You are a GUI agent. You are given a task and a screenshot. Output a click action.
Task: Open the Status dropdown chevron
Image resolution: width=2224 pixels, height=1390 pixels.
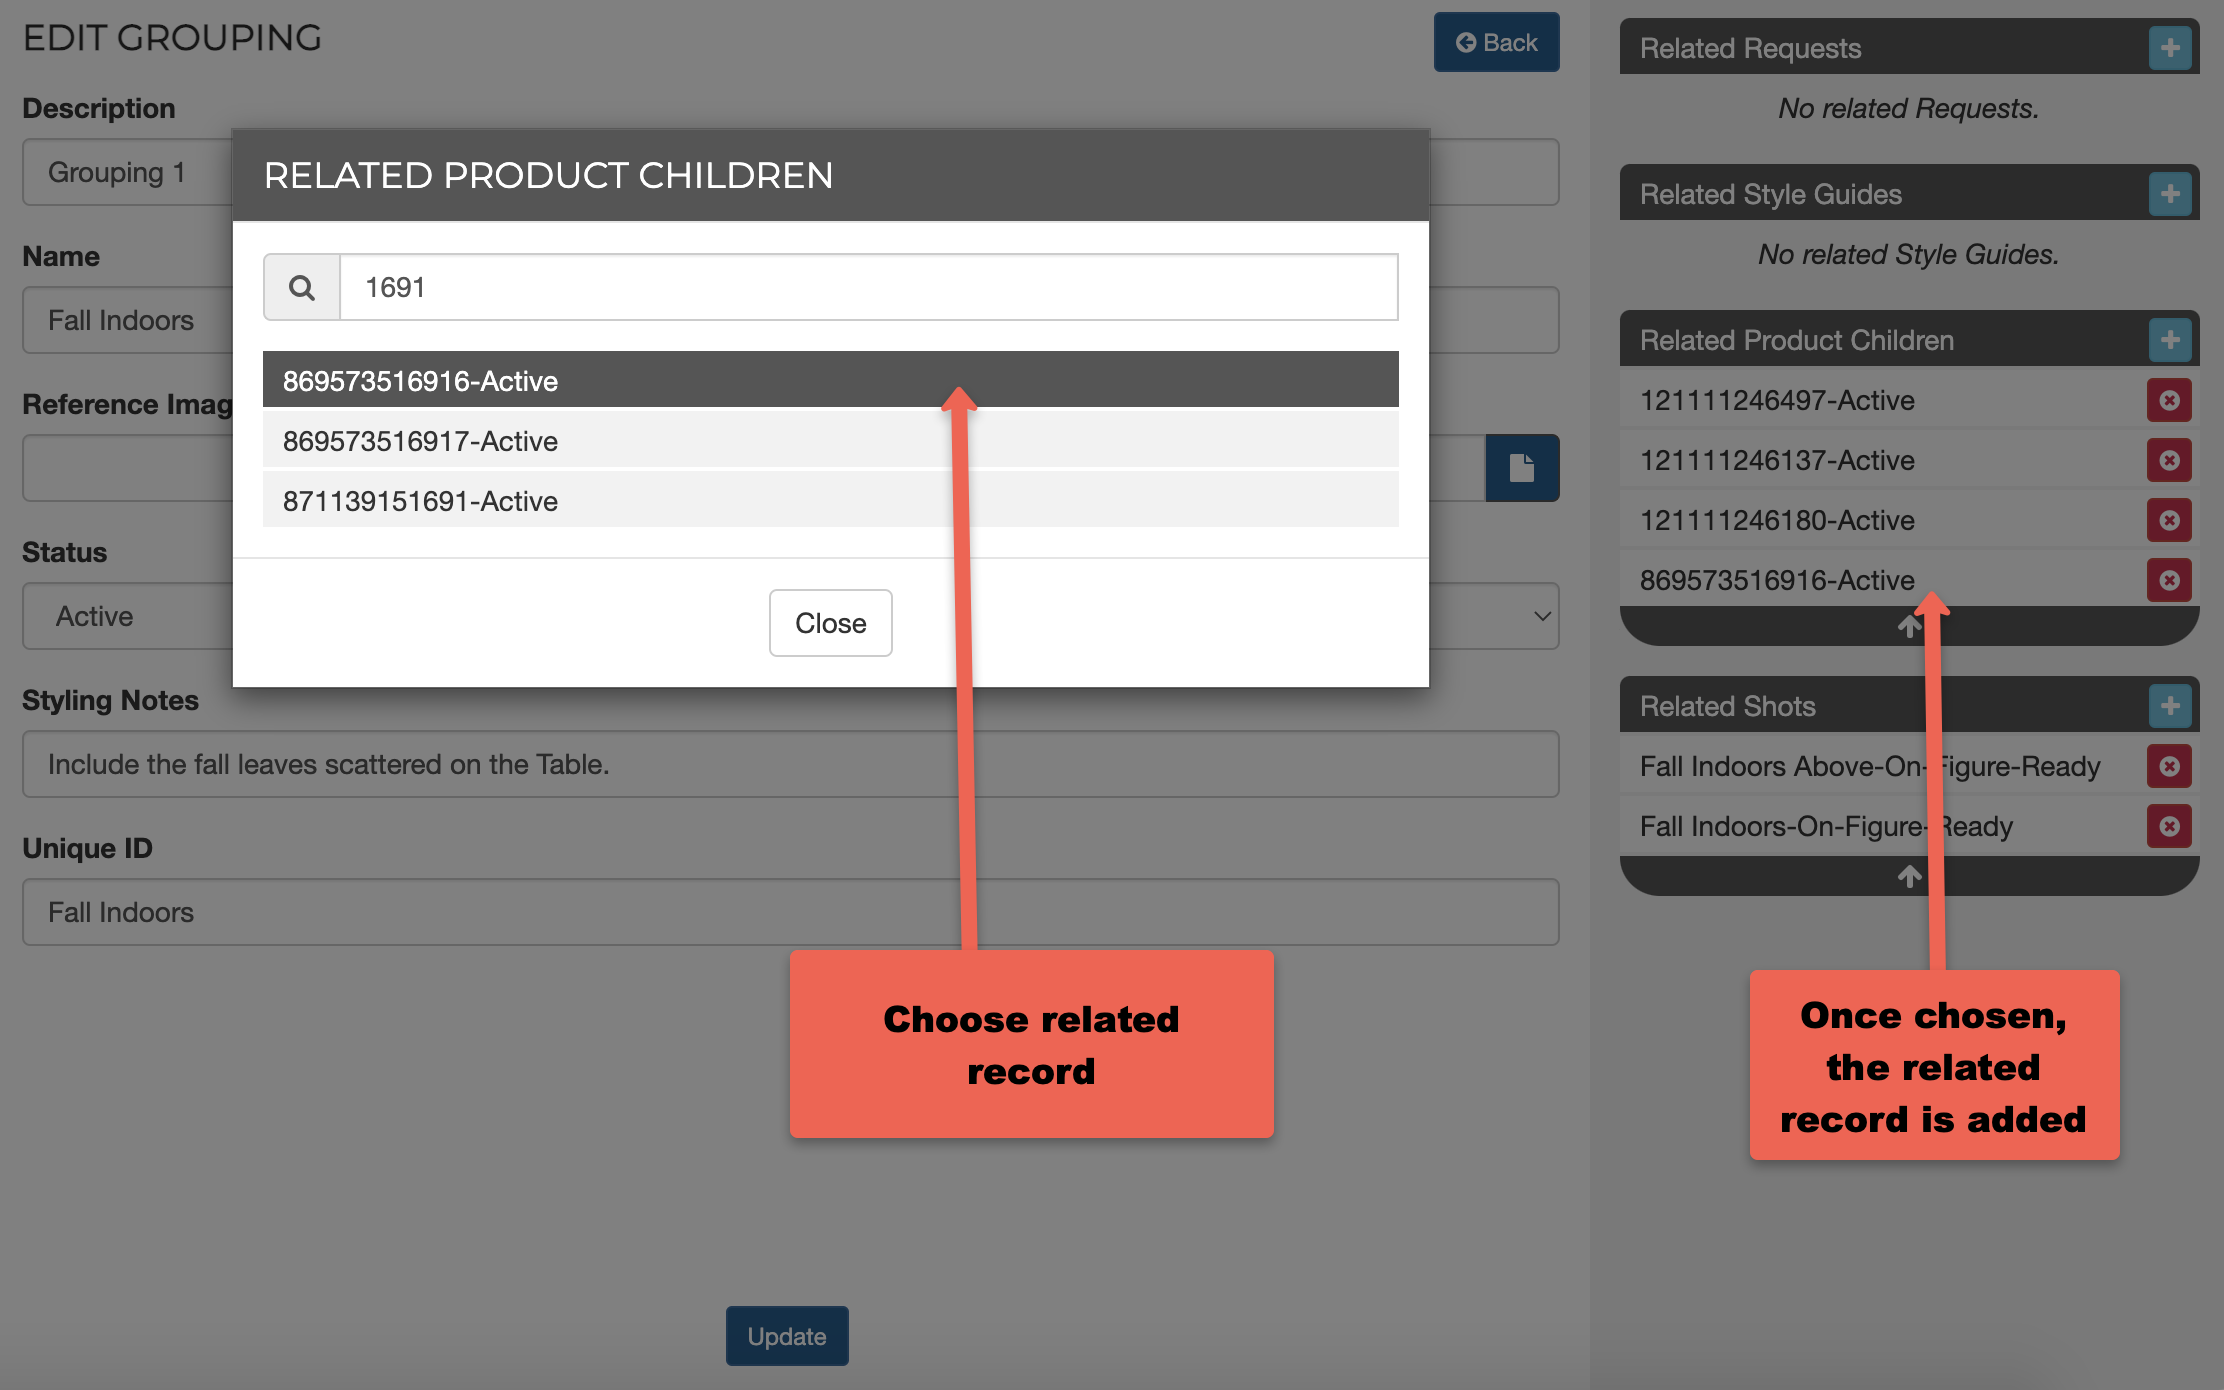pos(1542,616)
